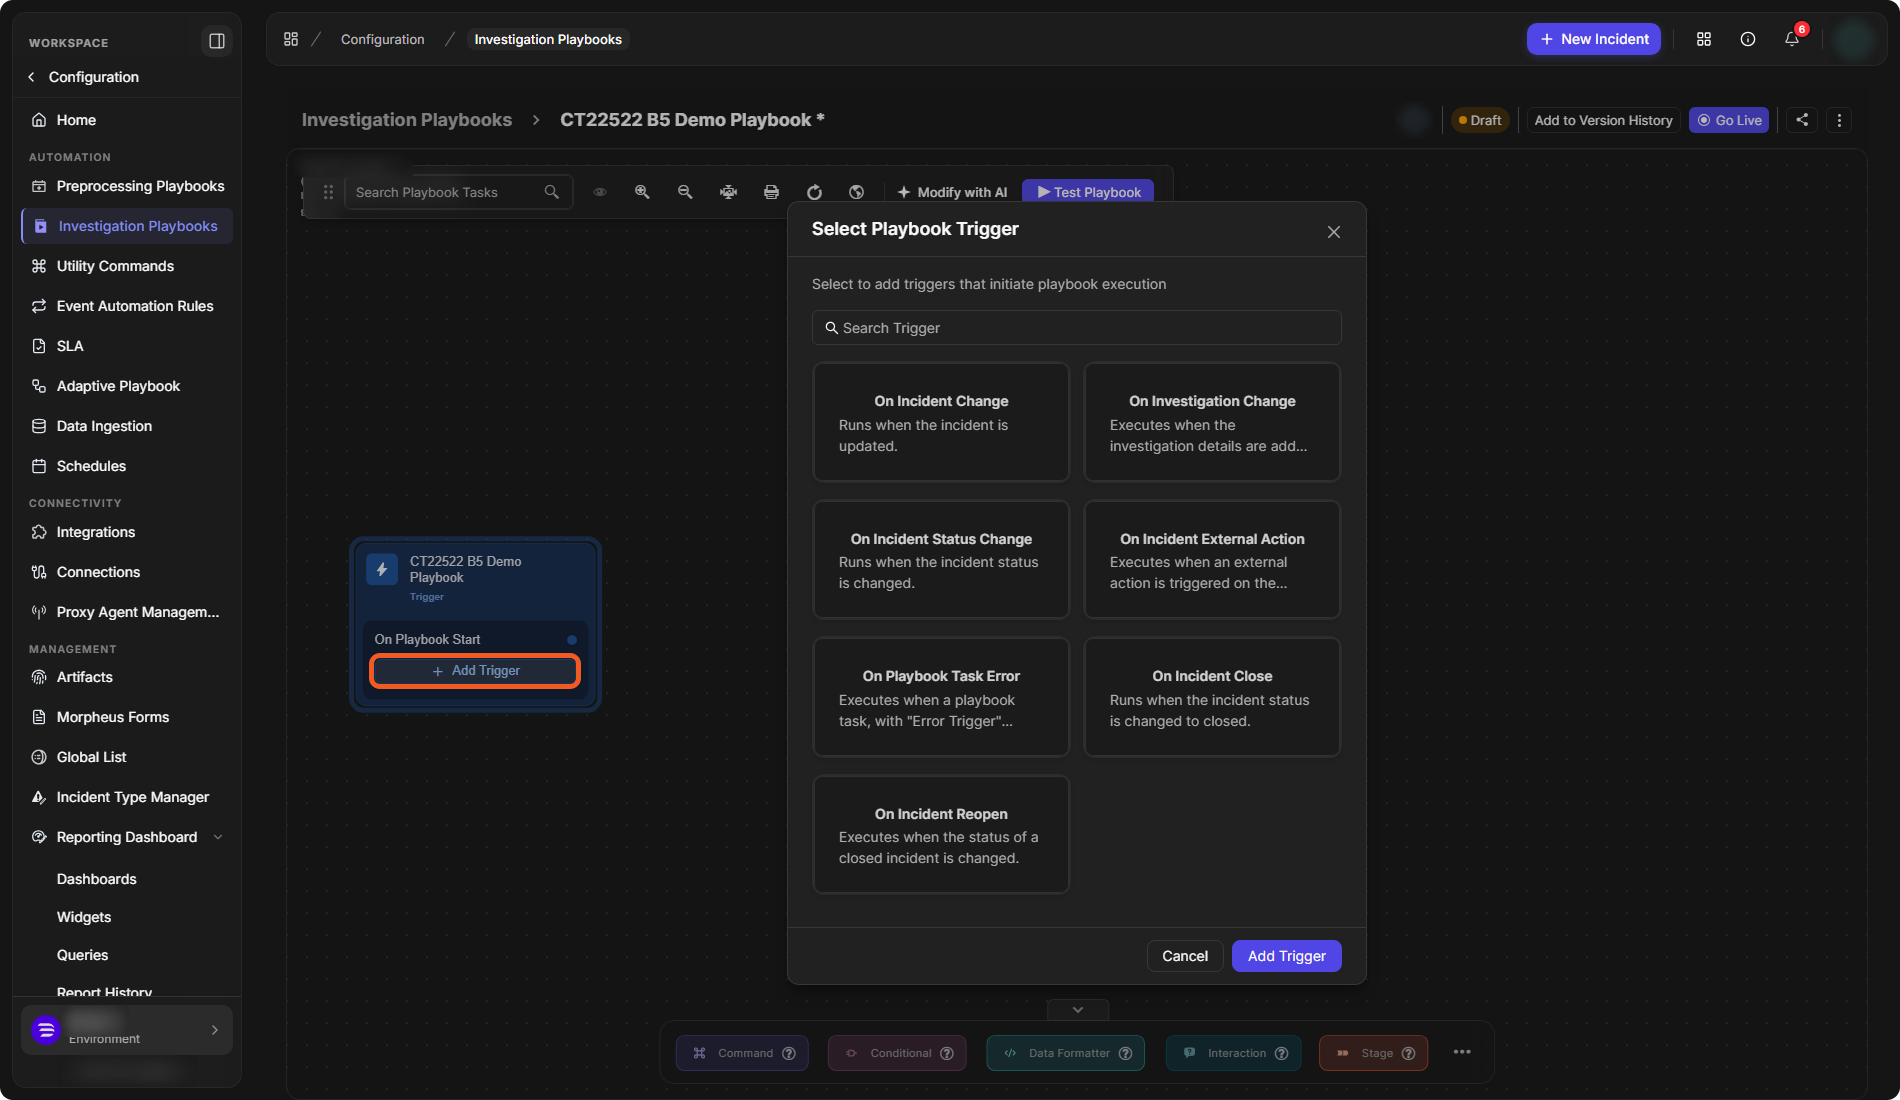Open the apps grid icon in header
1900x1100 pixels.
[1704, 39]
